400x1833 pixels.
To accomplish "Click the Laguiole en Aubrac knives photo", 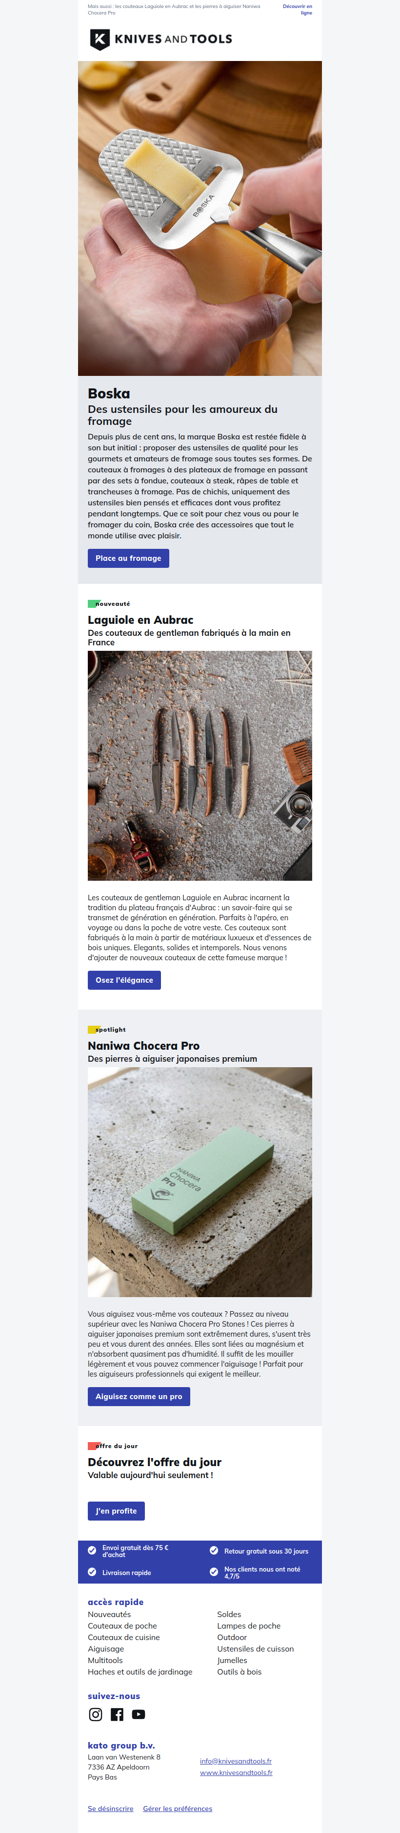I will pyautogui.click(x=200, y=766).
